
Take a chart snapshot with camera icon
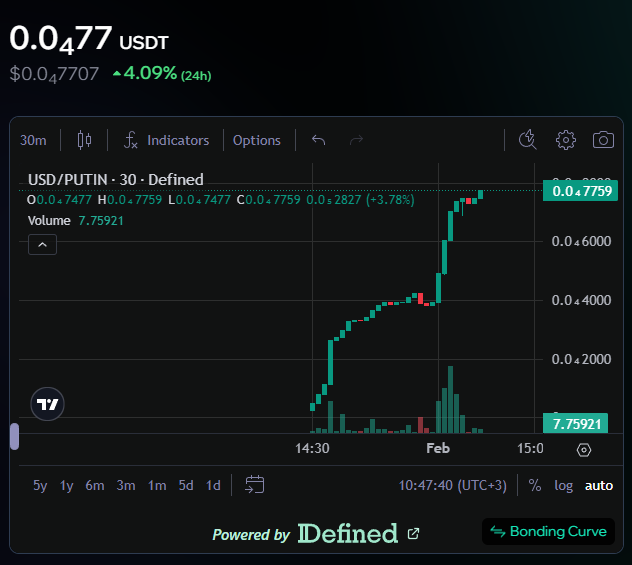coord(603,140)
